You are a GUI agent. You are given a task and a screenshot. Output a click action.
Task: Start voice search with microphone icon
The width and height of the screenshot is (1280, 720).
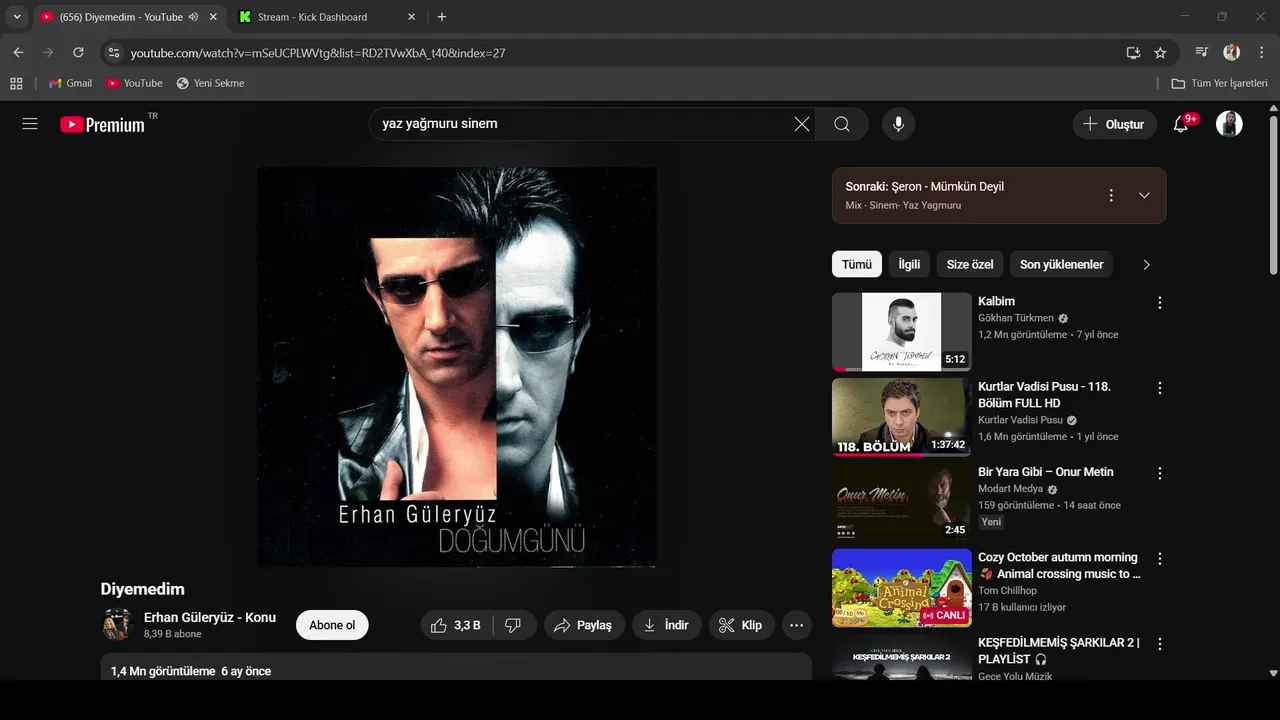click(899, 124)
